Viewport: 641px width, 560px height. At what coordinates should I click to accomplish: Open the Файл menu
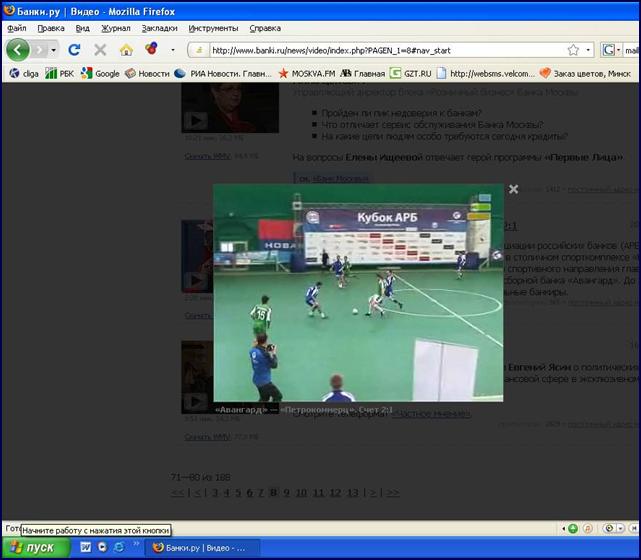point(17,28)
